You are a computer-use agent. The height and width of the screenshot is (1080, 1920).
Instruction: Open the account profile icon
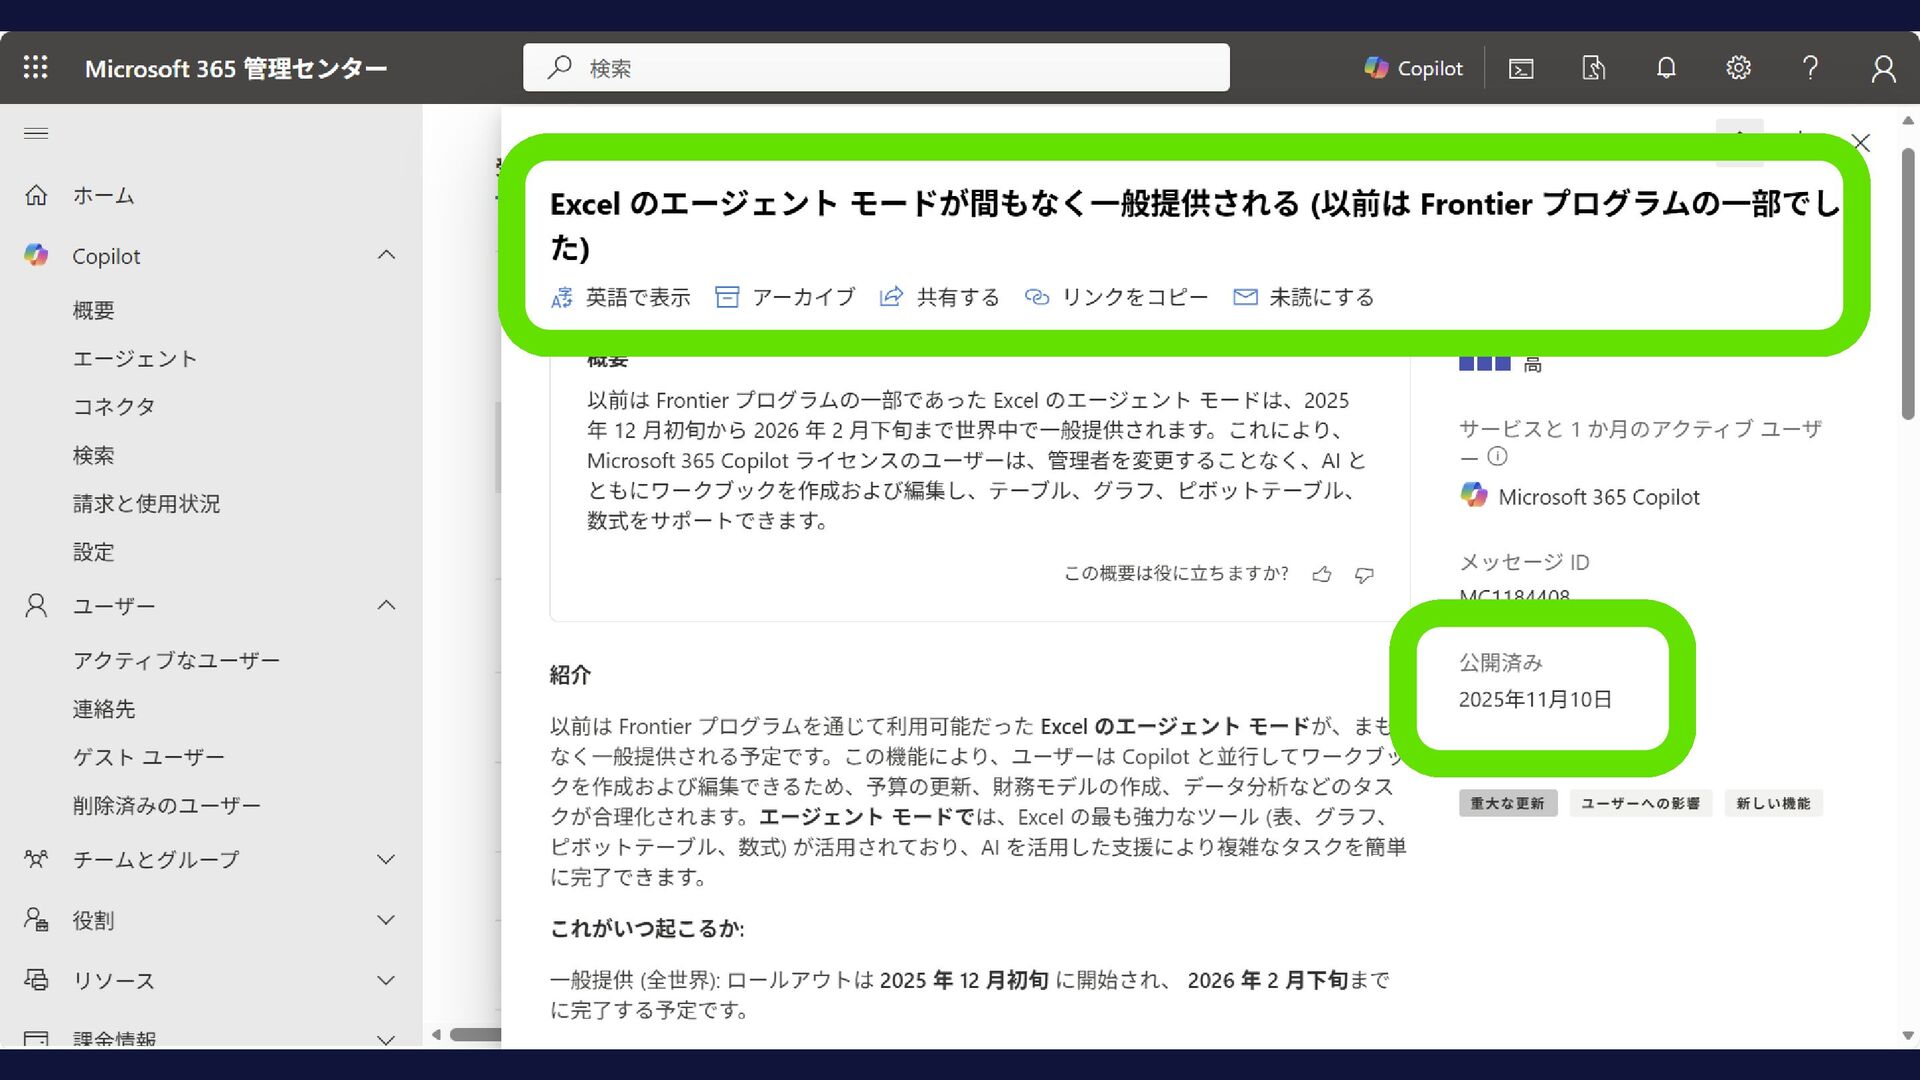(x=1883, y=68)
